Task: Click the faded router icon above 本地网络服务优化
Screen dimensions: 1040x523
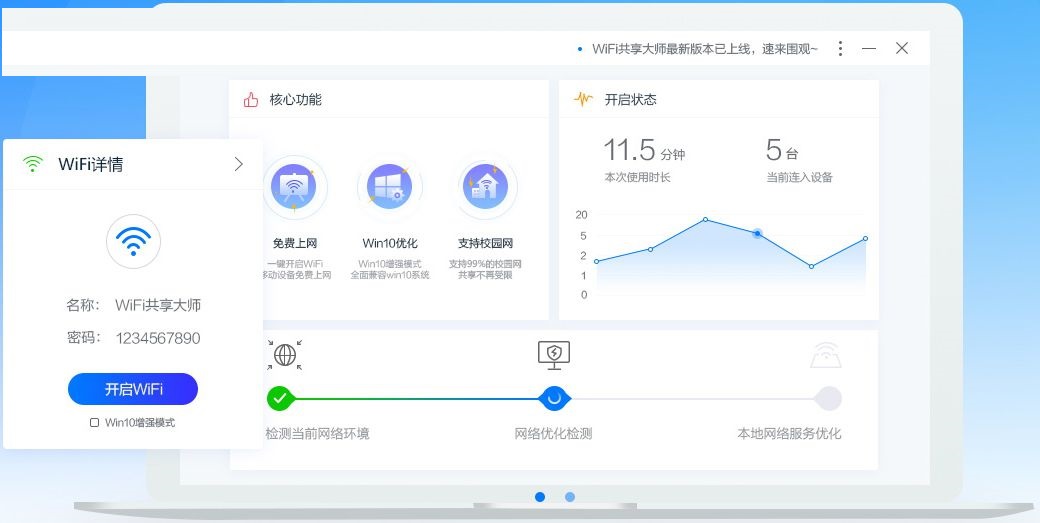Action: (826, 355)
